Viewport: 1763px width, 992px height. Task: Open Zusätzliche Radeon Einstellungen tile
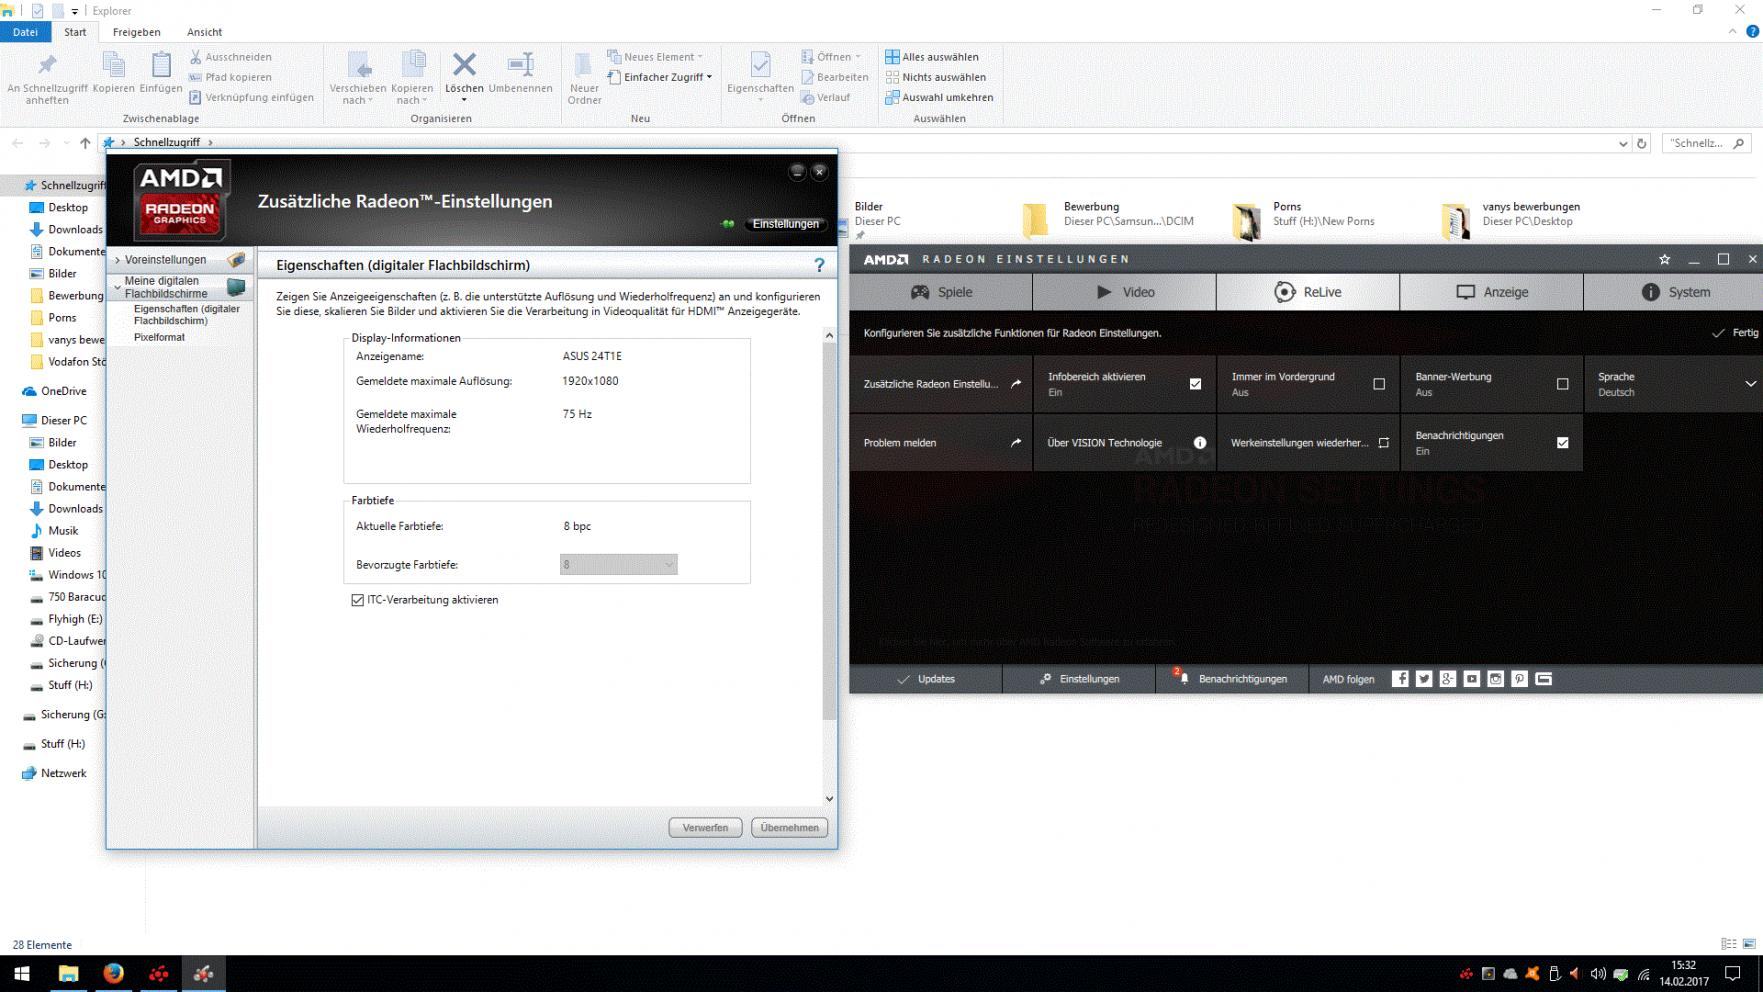941,384
